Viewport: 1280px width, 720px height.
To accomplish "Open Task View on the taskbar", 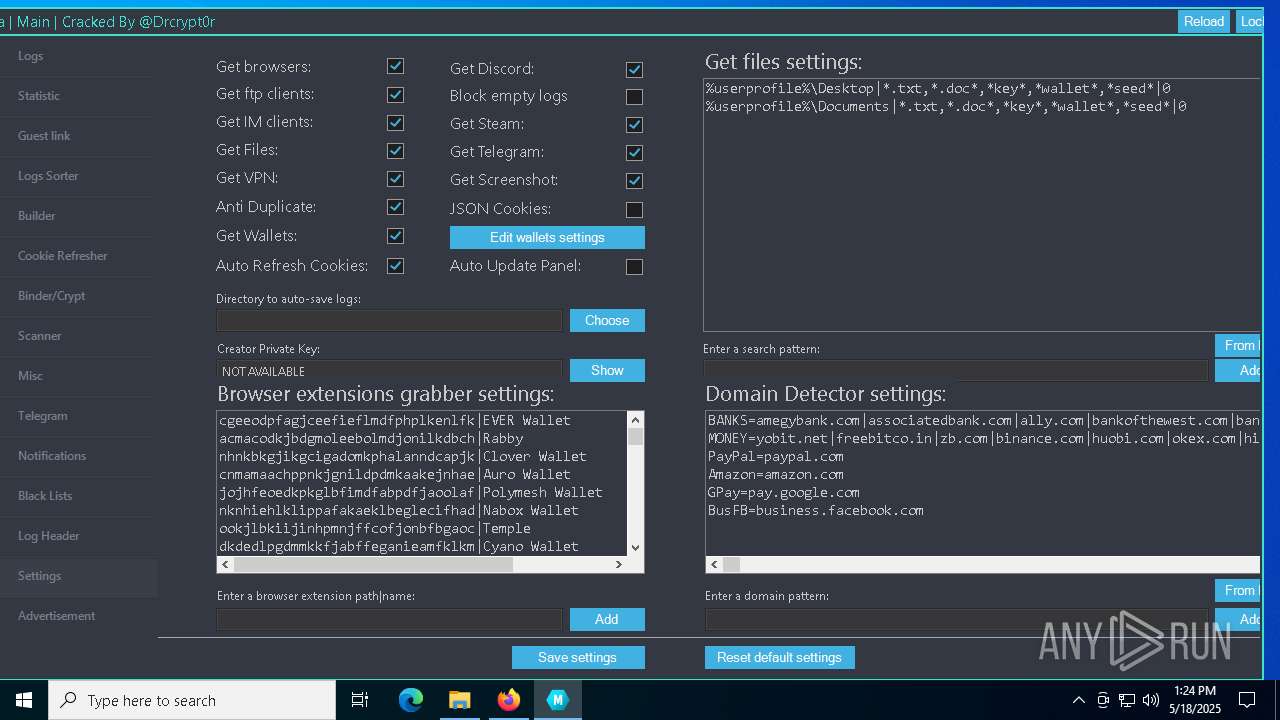I will pos(360,700).
